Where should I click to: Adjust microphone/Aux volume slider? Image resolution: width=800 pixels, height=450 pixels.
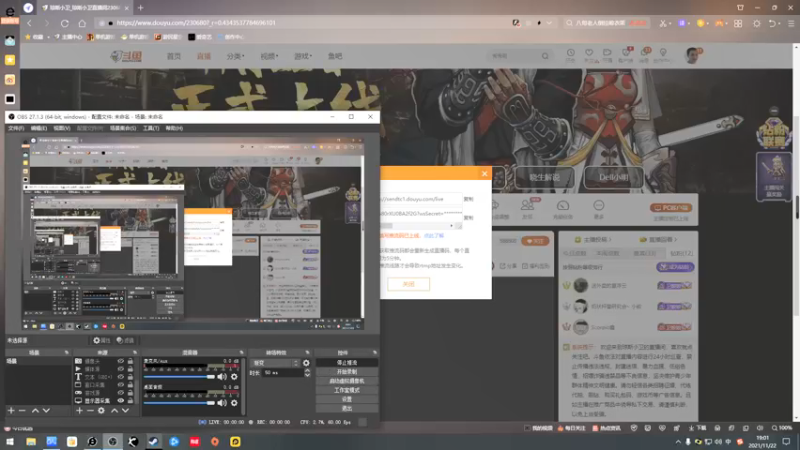pos(179,377)
